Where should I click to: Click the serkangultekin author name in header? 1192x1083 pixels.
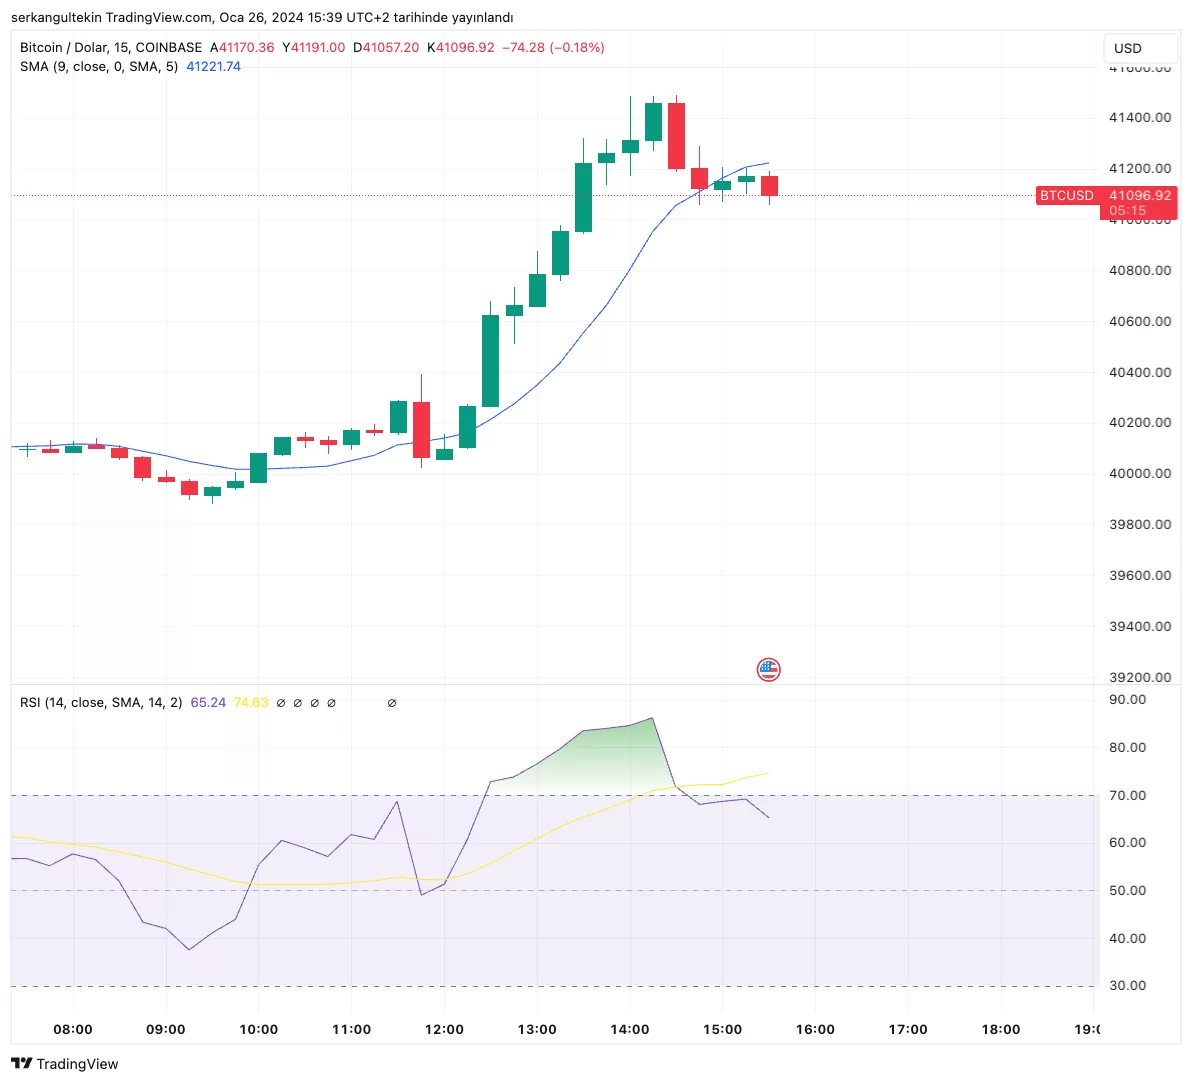tap(56, 17)
